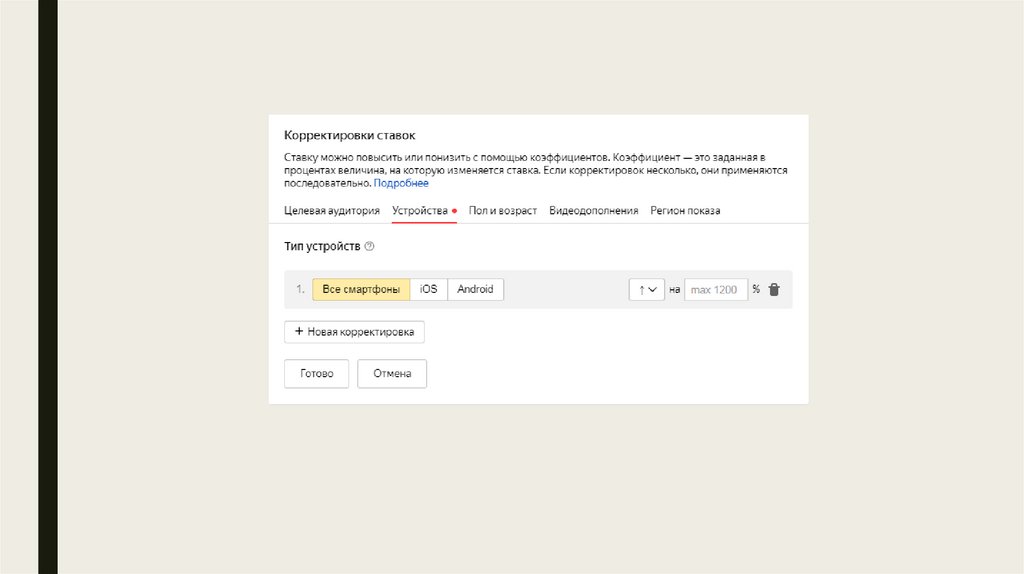Click the help icon beside Тип устройств

tap(369, 246)
